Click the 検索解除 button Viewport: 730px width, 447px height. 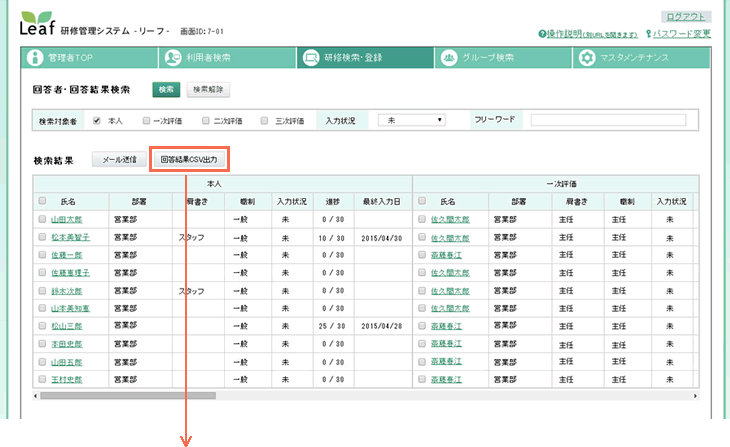coord(208,89)
